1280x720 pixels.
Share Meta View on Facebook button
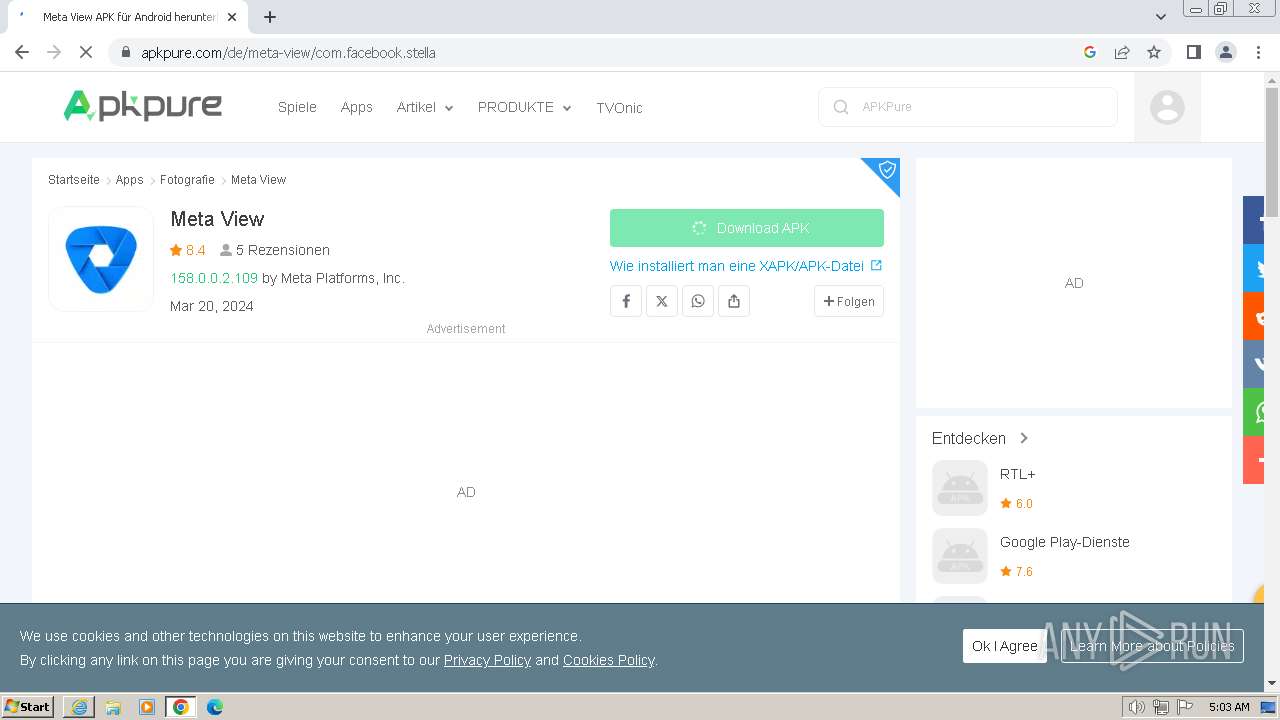click(x=626, y=301)
